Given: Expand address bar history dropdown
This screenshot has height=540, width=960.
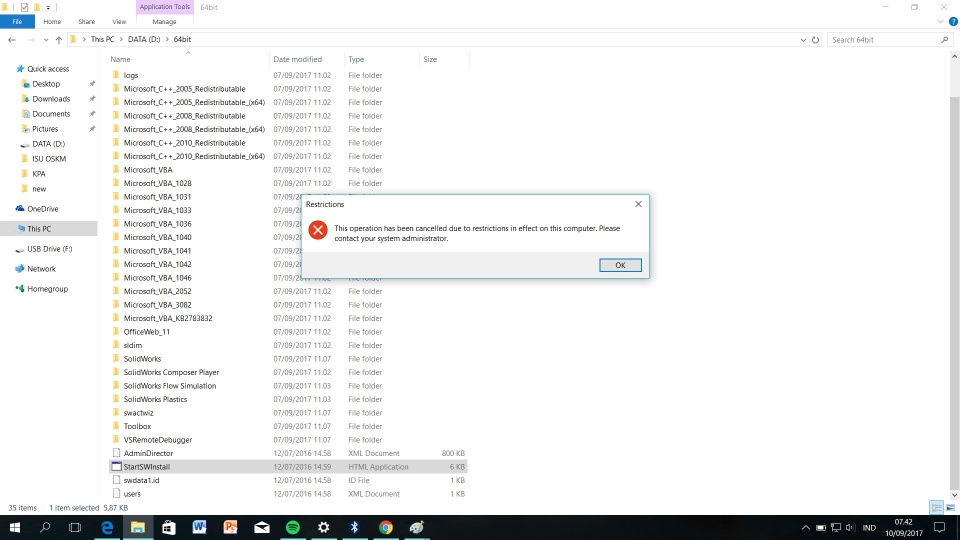Looking at the screenshot, I should 803,40.
